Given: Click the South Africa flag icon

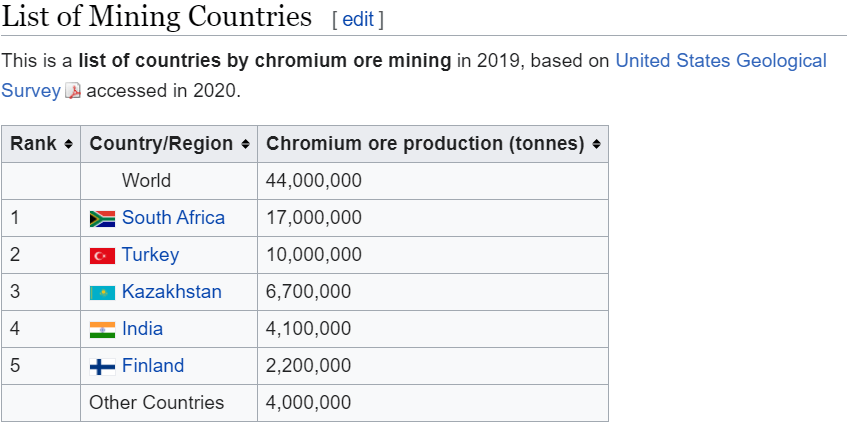Looking at the screenshot, I should [x=102, y=219].
